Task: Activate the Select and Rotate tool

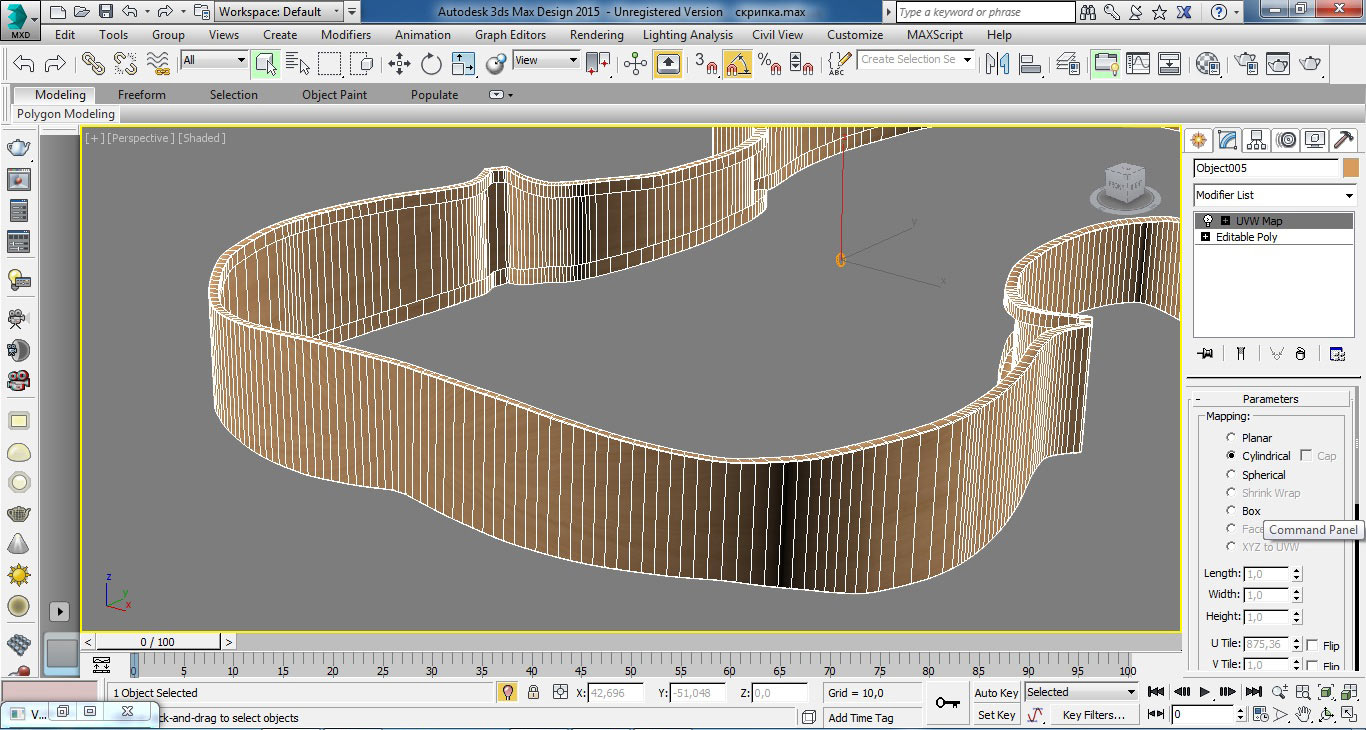Action: [431, 64]
